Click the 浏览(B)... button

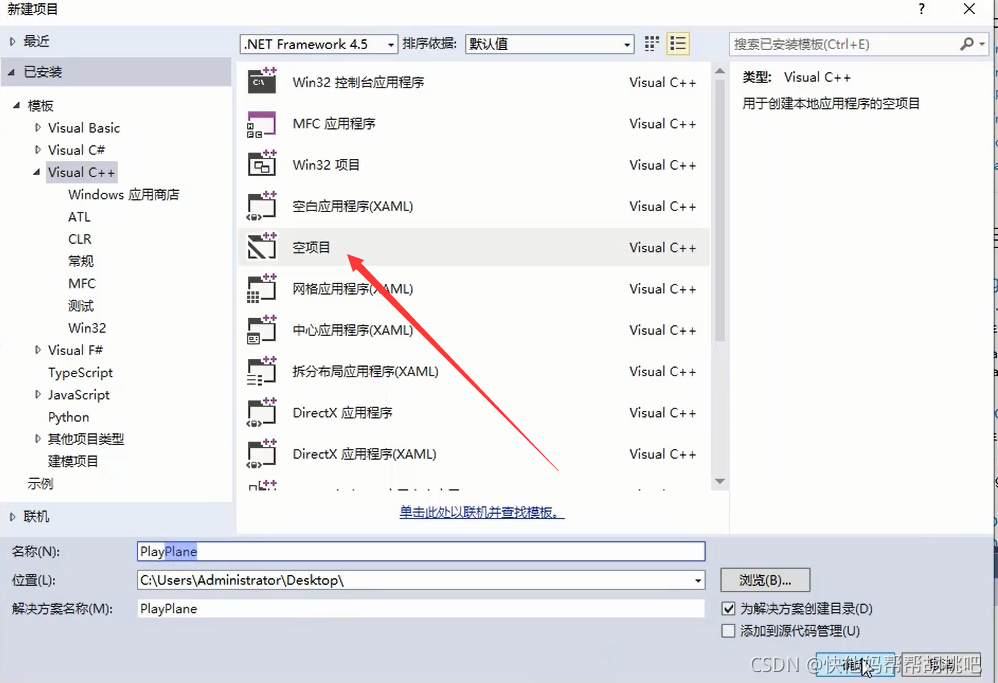pos(765,580)
